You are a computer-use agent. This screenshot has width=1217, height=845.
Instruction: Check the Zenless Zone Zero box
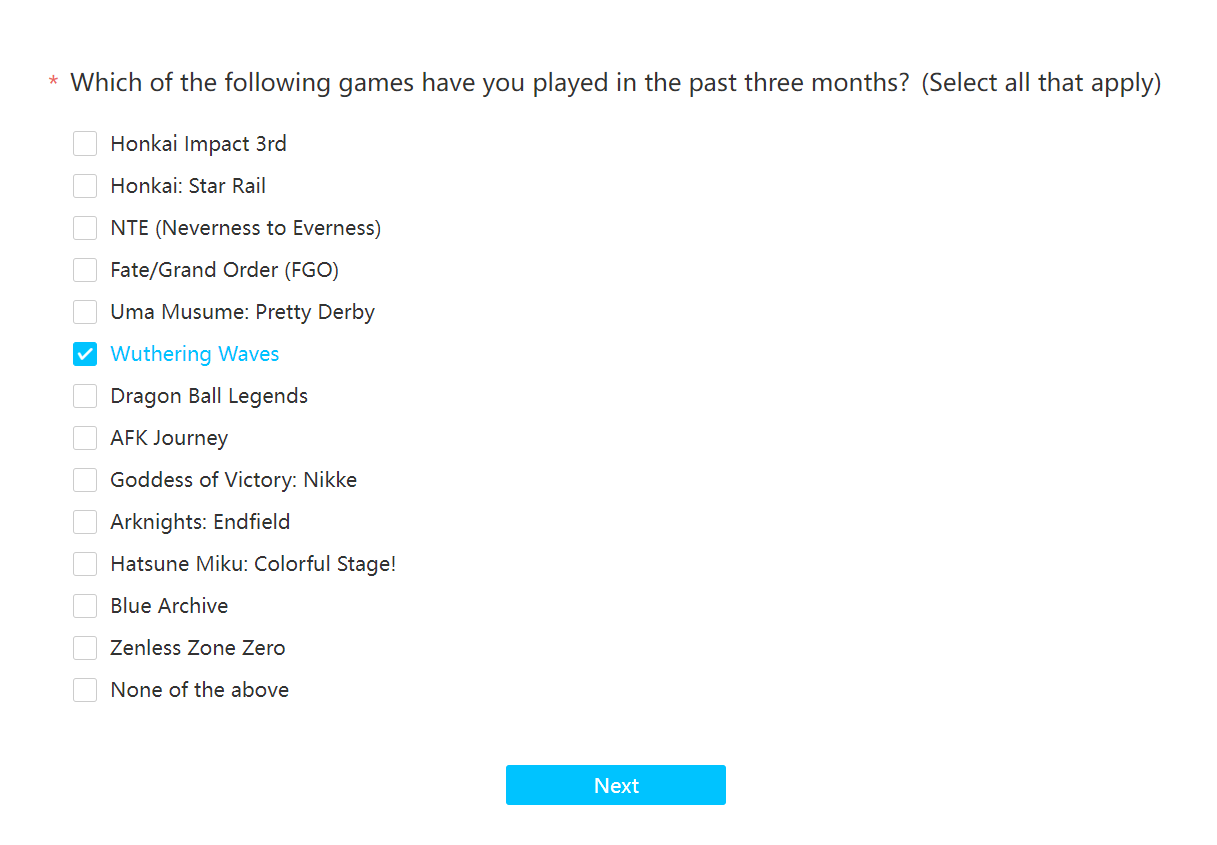[x=85, y=648]
